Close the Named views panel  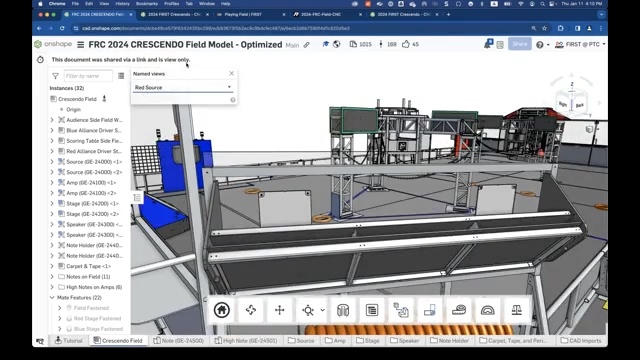point(231,73)
